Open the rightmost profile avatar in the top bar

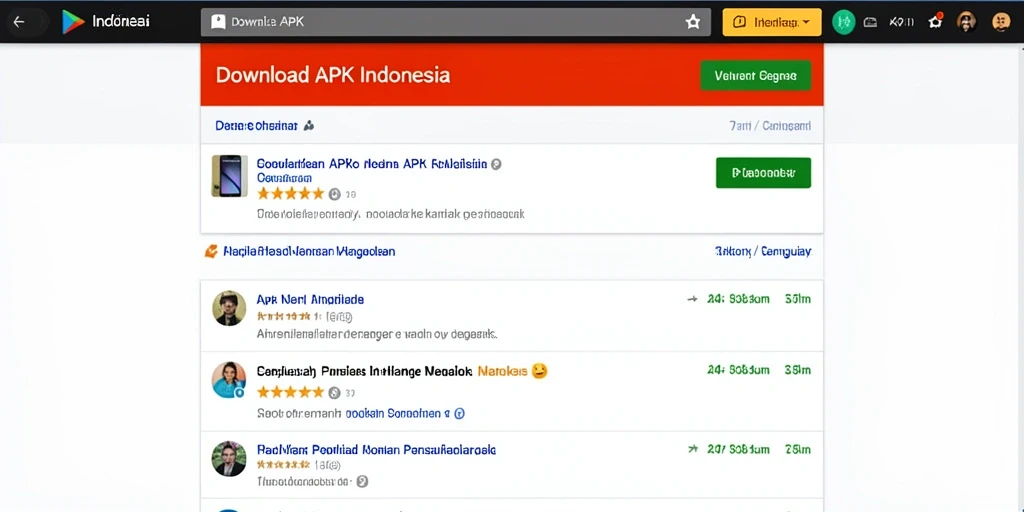pyautogui.click(x=1000, y=22)
